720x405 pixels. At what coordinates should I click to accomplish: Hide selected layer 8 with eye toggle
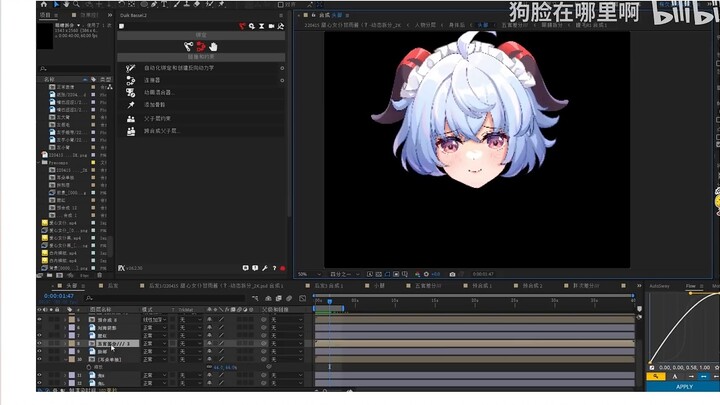pos(39,343)
